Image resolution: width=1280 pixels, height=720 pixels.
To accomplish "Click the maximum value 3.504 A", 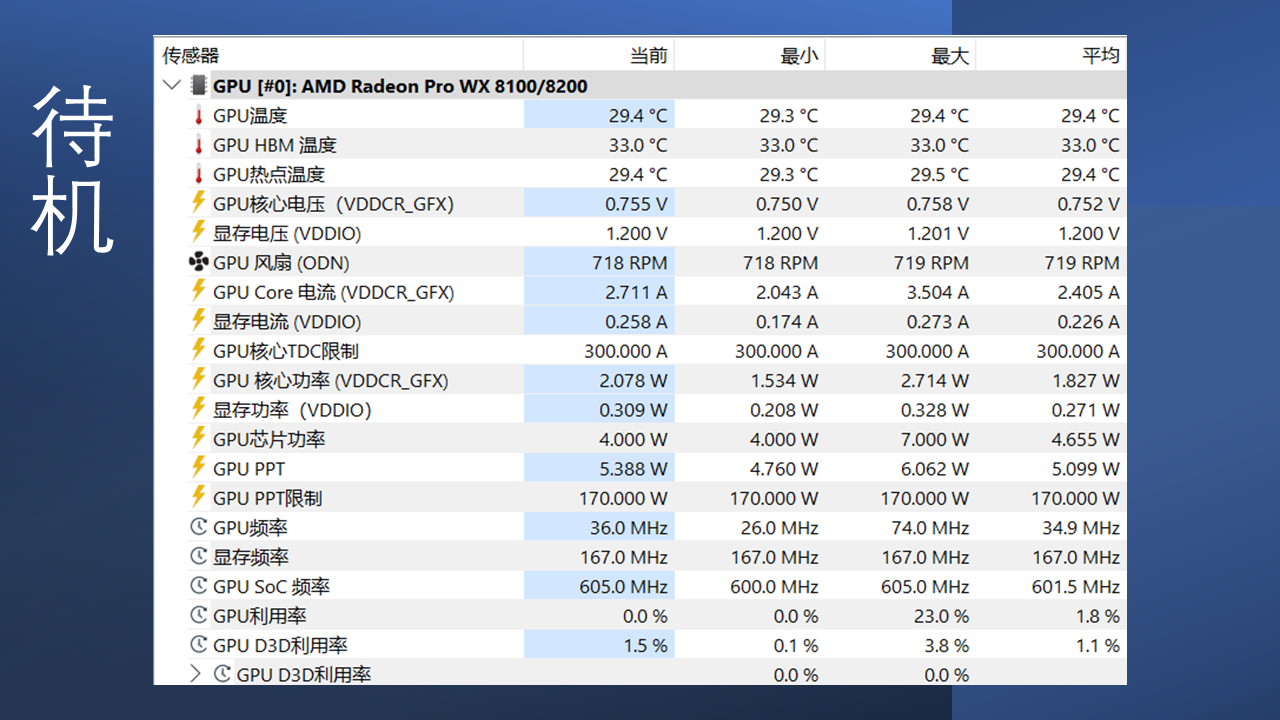I will (x=938, y=292).
